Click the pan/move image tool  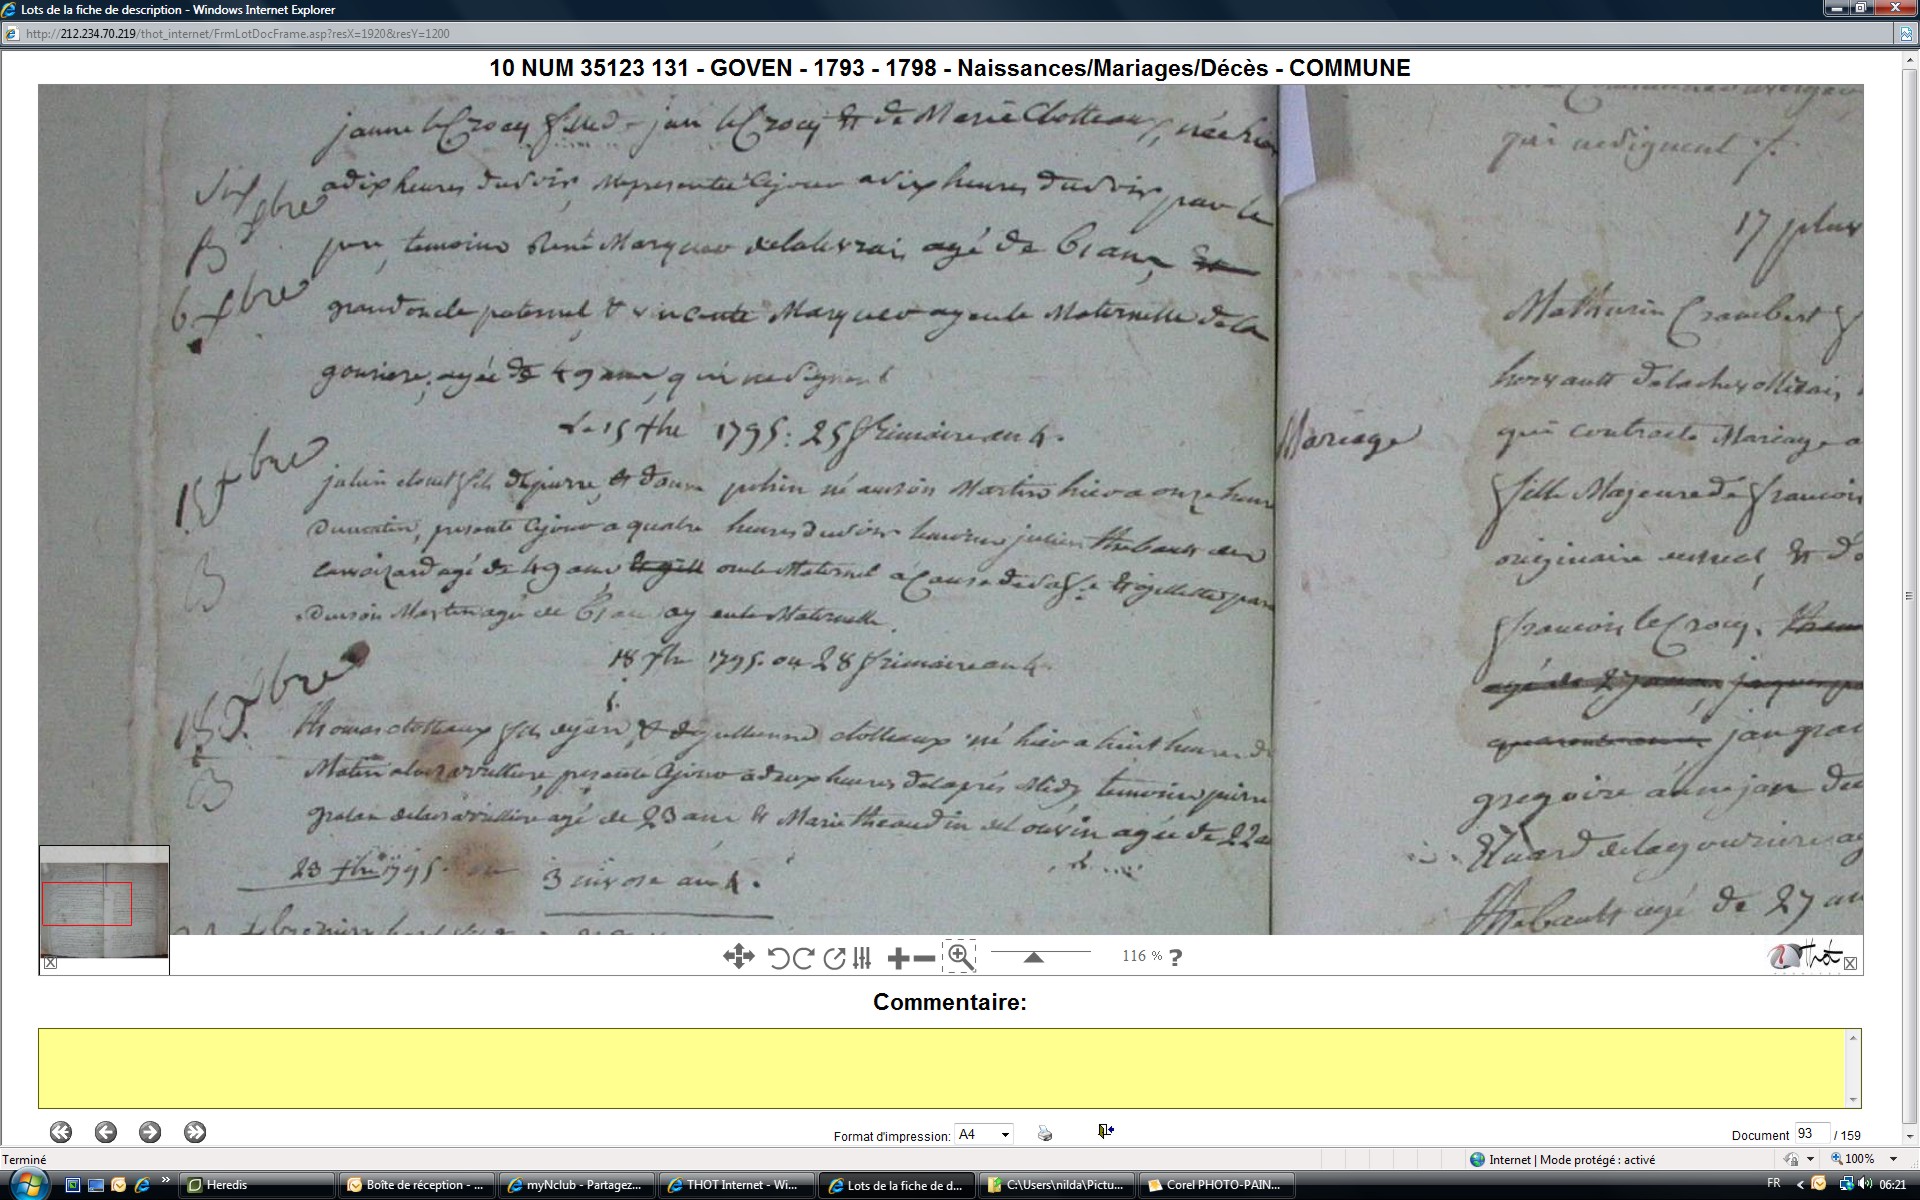coord(738,957)
